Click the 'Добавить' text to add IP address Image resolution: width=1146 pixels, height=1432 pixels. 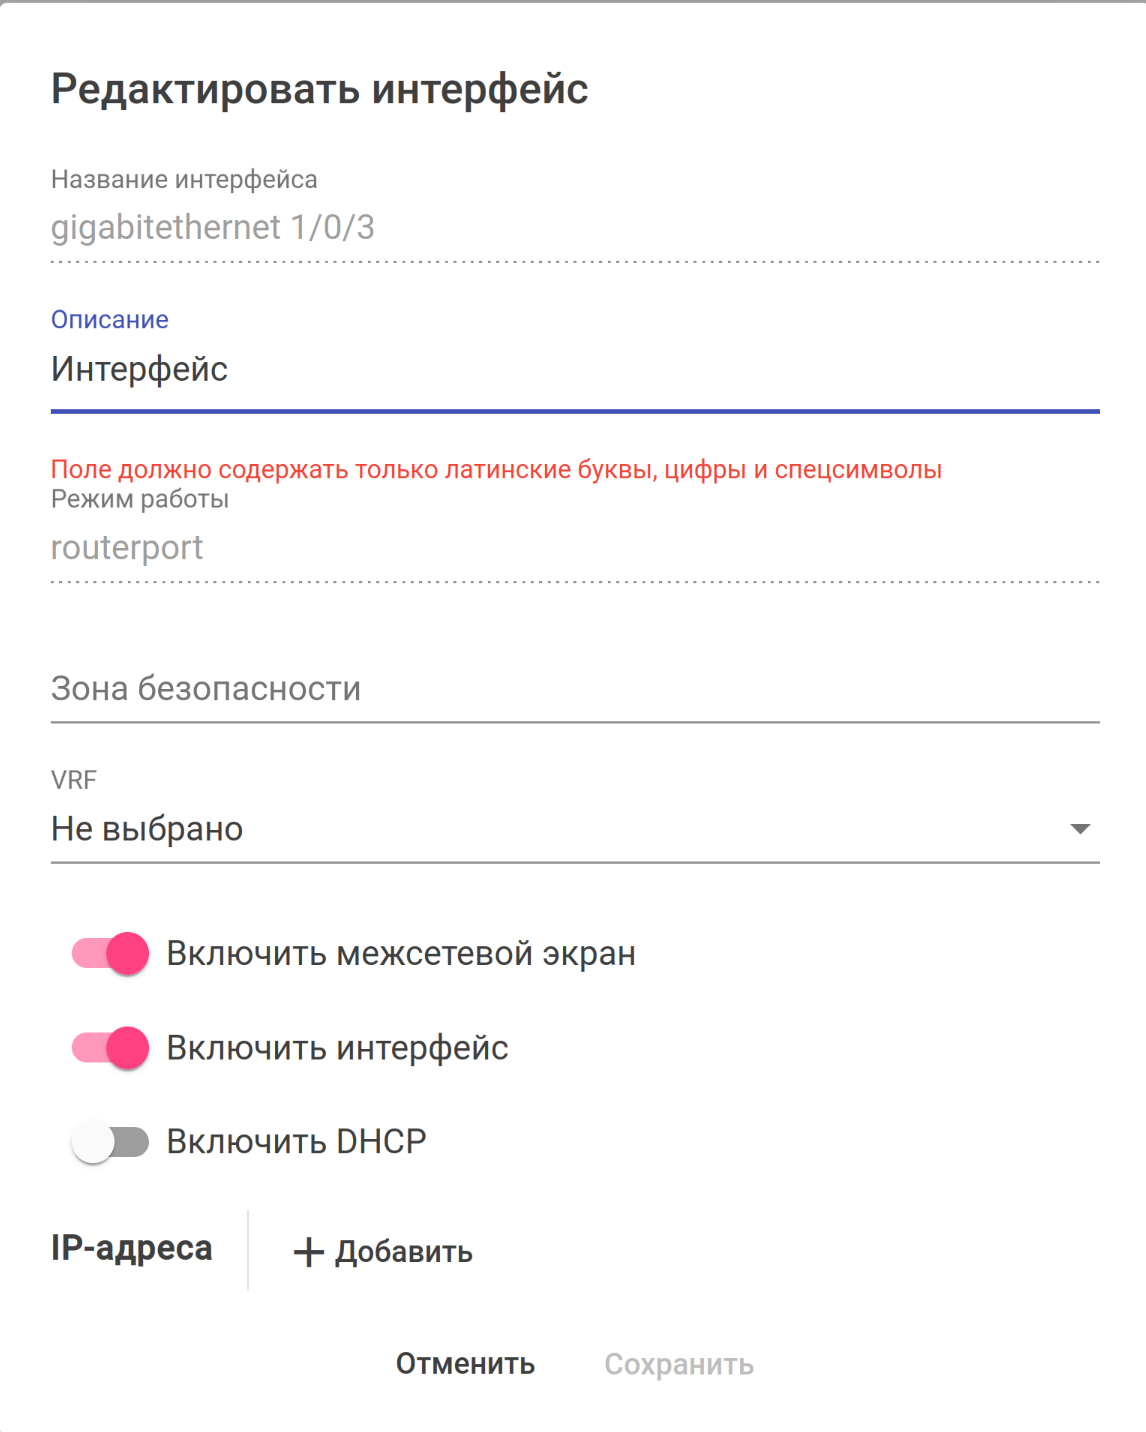point(403,1252)
